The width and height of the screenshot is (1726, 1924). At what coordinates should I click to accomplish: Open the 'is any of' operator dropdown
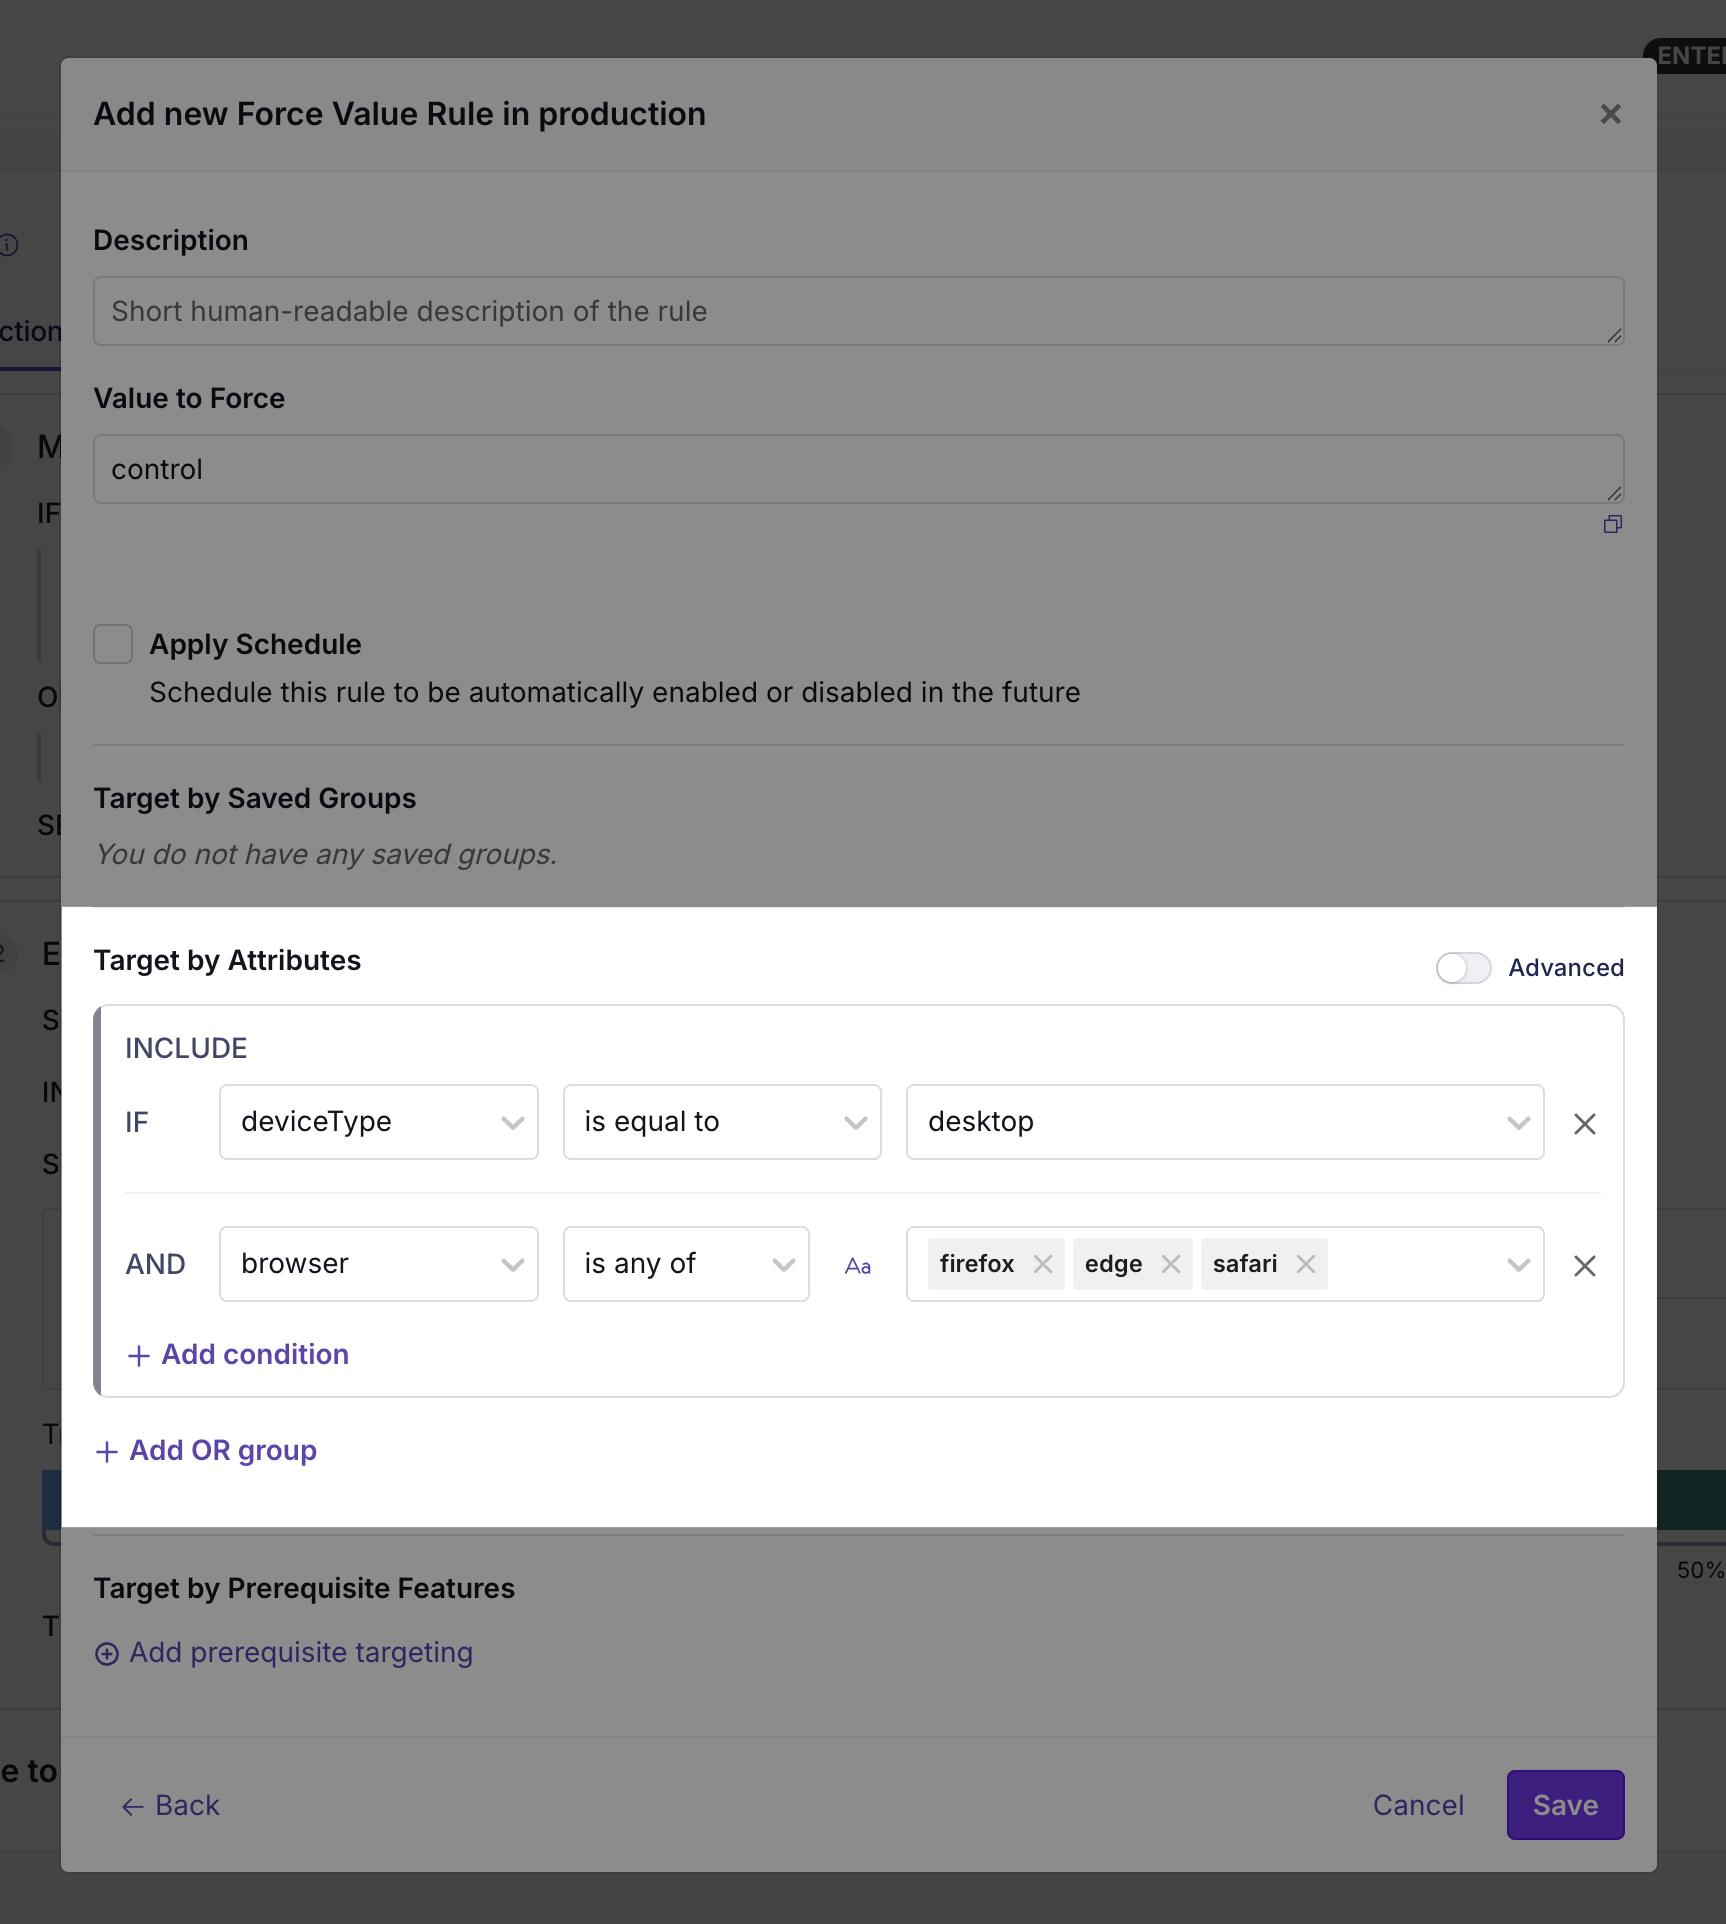[x=686, y=1263]
